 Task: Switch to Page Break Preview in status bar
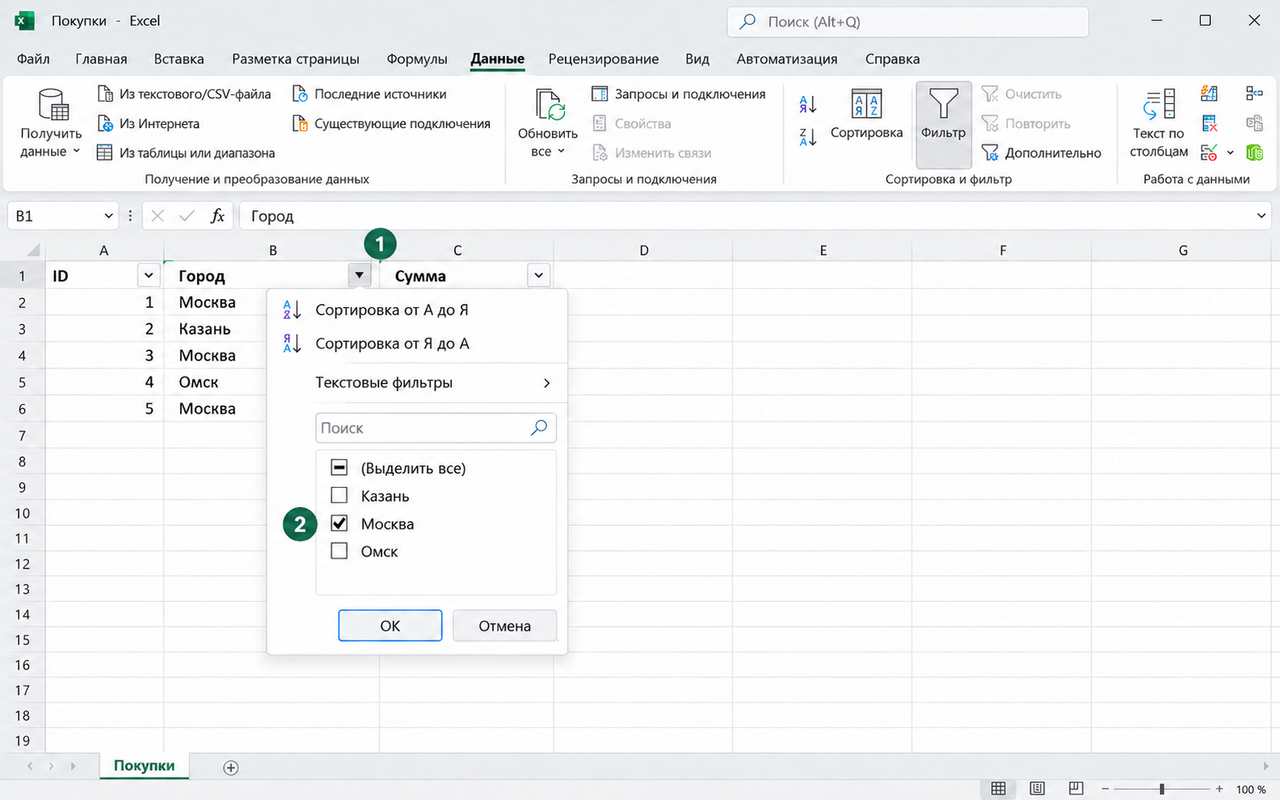pyautogui.click(x=1076, y=789)
